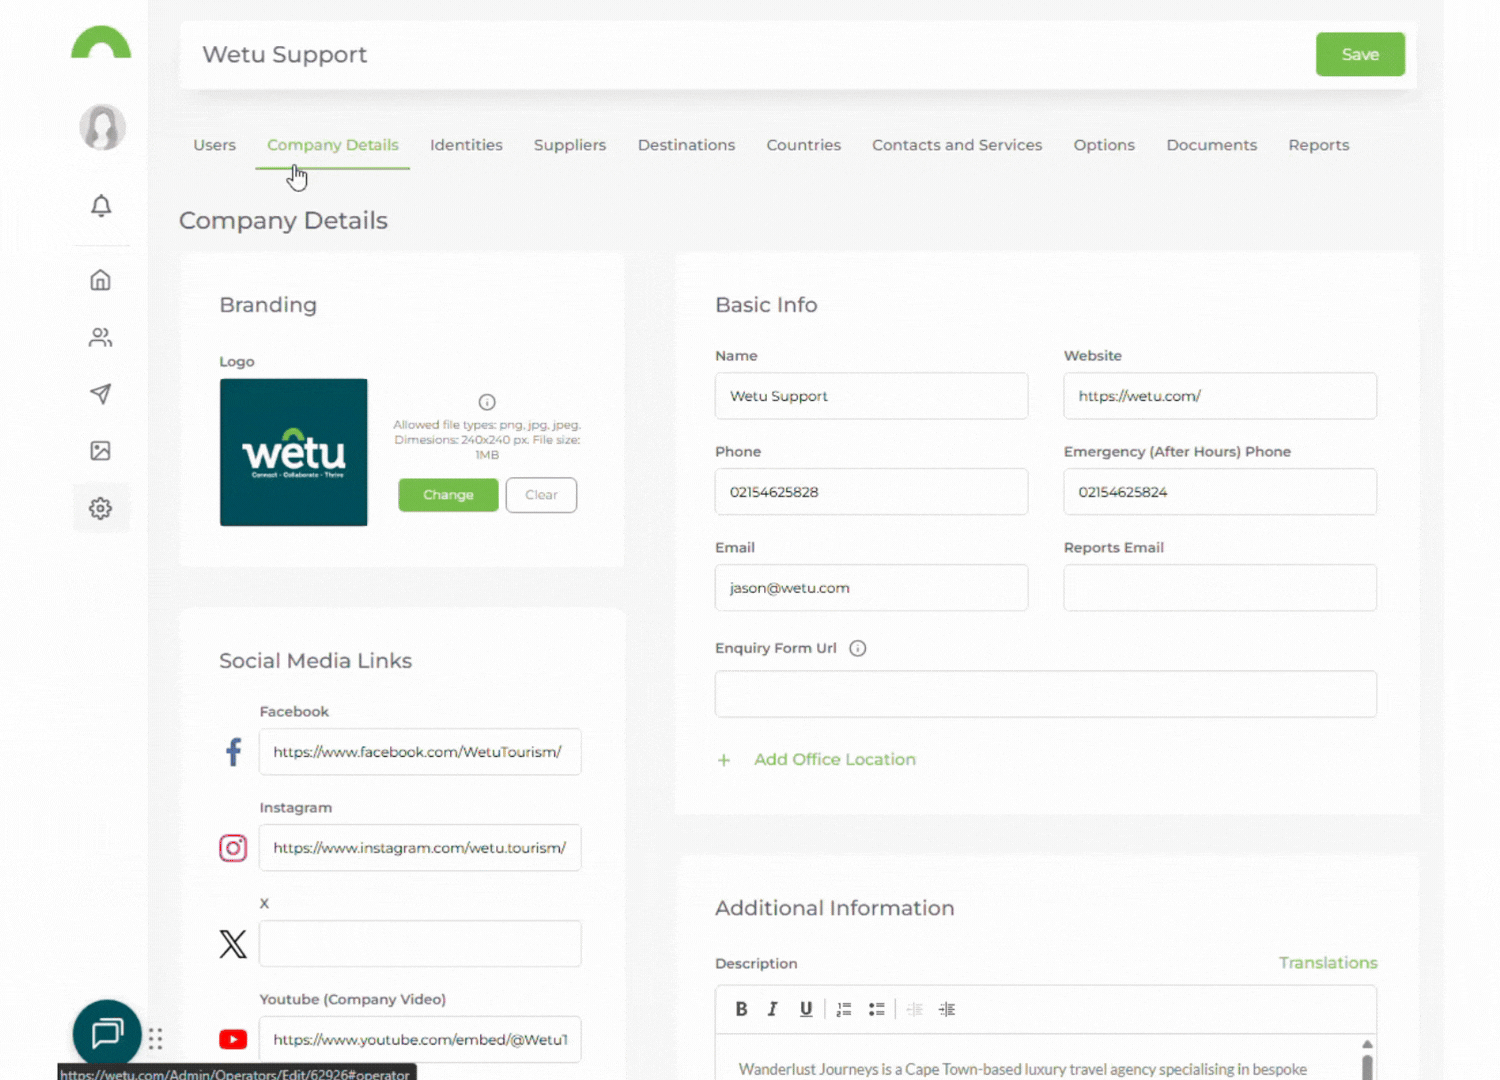
Task: Click the paper plane icon in sidebar
Action: (x=101, y=394)
